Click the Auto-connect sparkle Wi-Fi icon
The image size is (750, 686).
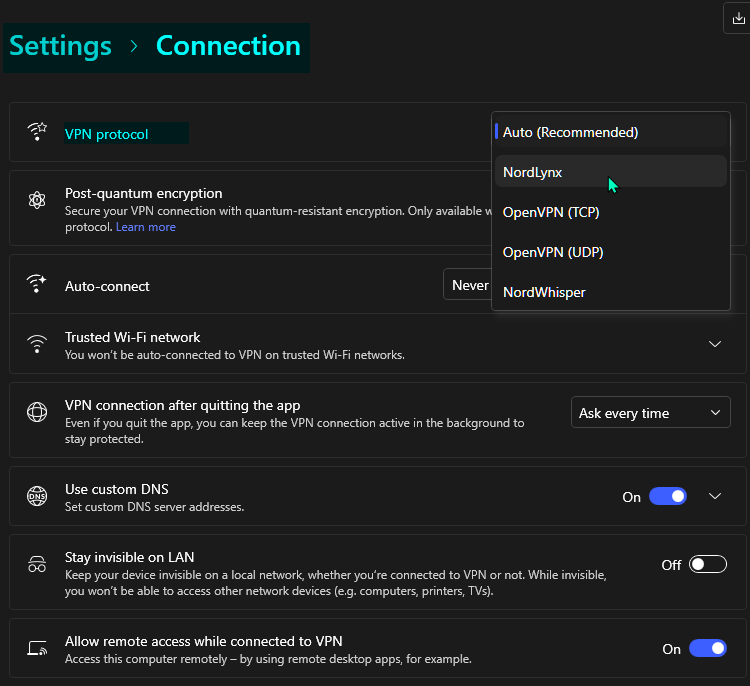(x=37, y=283)
